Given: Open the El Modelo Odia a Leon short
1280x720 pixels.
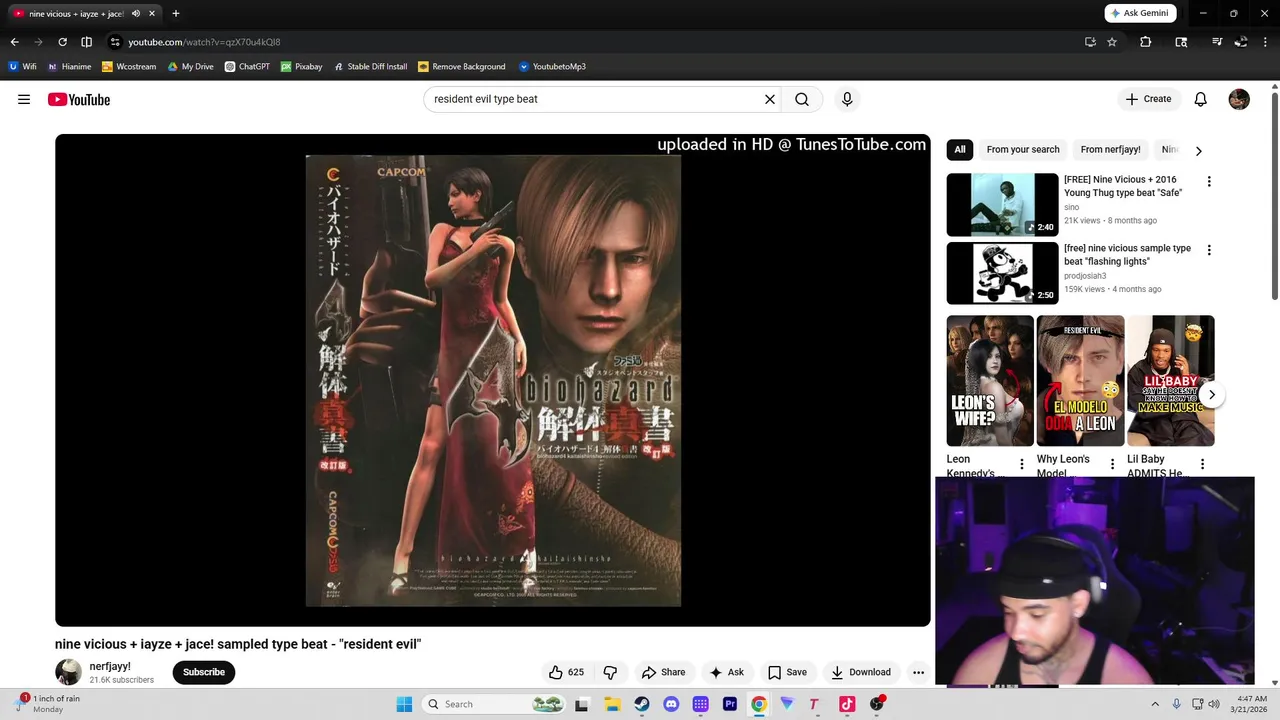Looking at the screenshot, I should click(x=1080, y=381).
